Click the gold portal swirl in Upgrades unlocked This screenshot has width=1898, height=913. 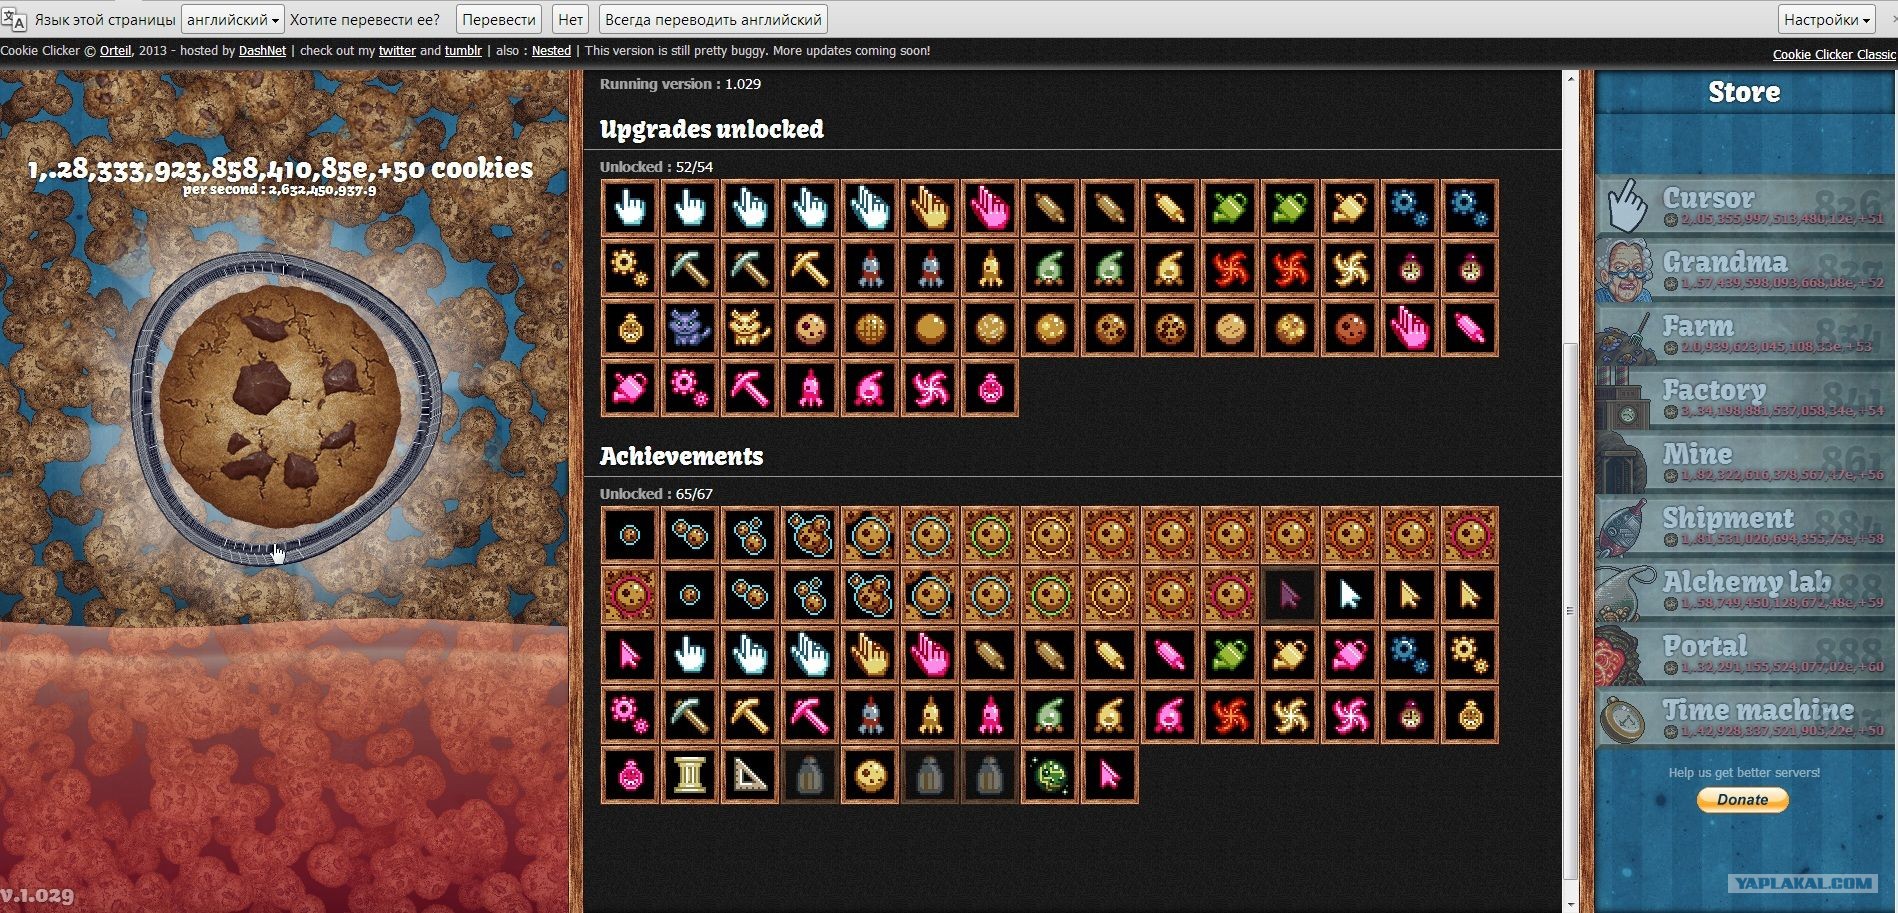(x=1350, y=268)
